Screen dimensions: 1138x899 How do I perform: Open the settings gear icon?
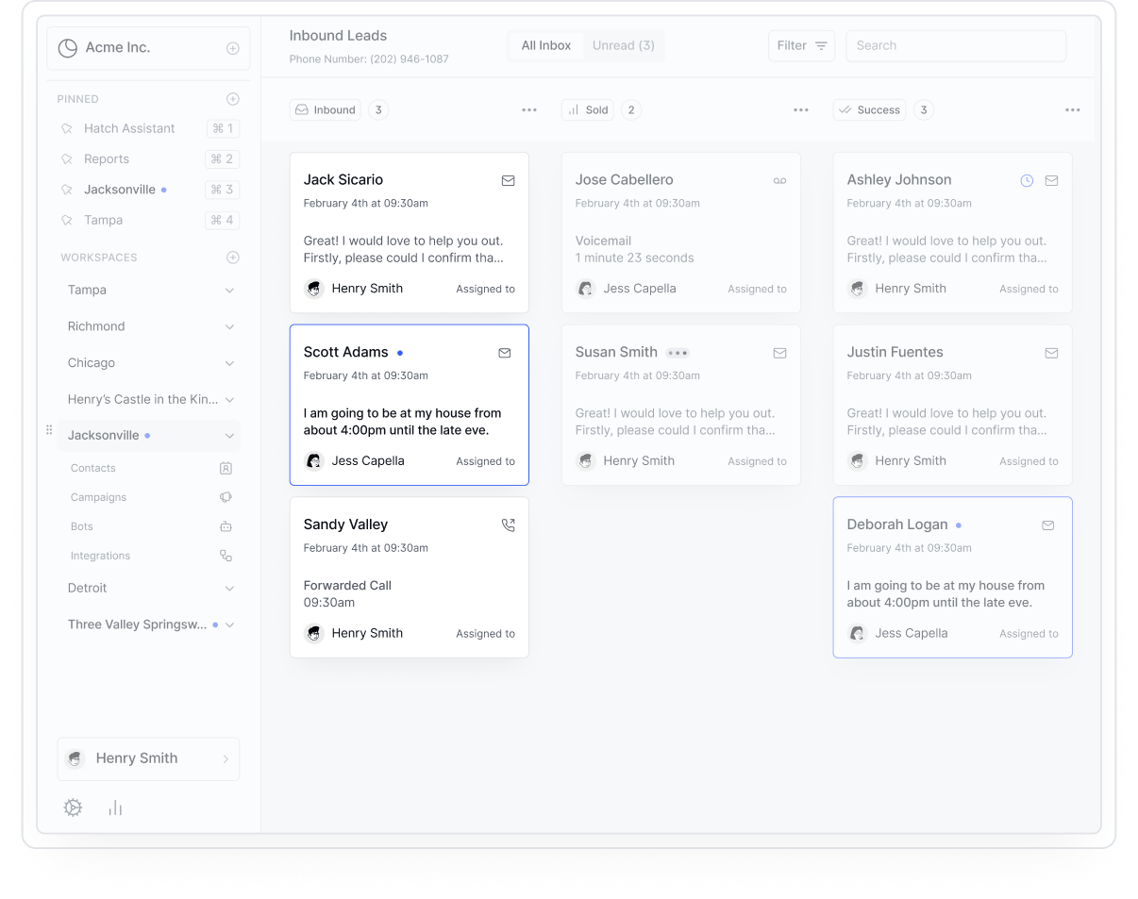pyautogui.click(x=72, y=807)
